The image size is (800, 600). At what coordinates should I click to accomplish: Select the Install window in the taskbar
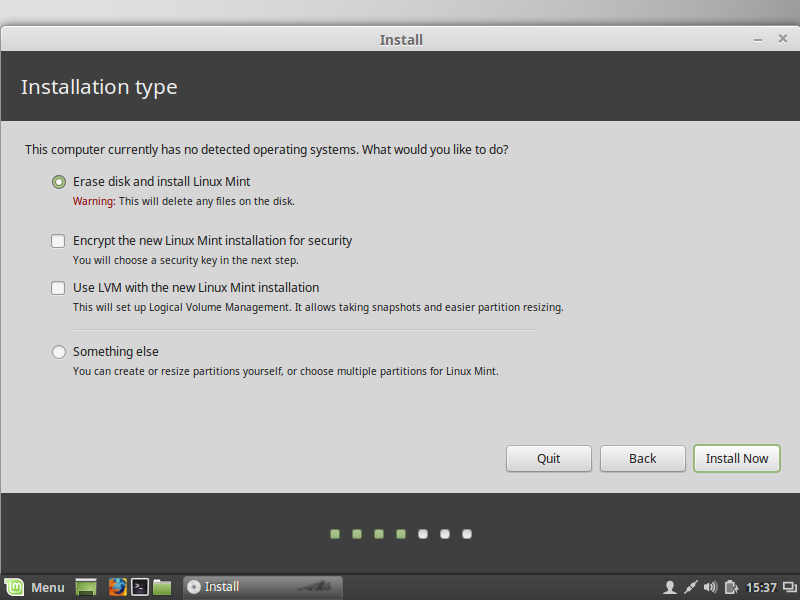coord(262,587)
